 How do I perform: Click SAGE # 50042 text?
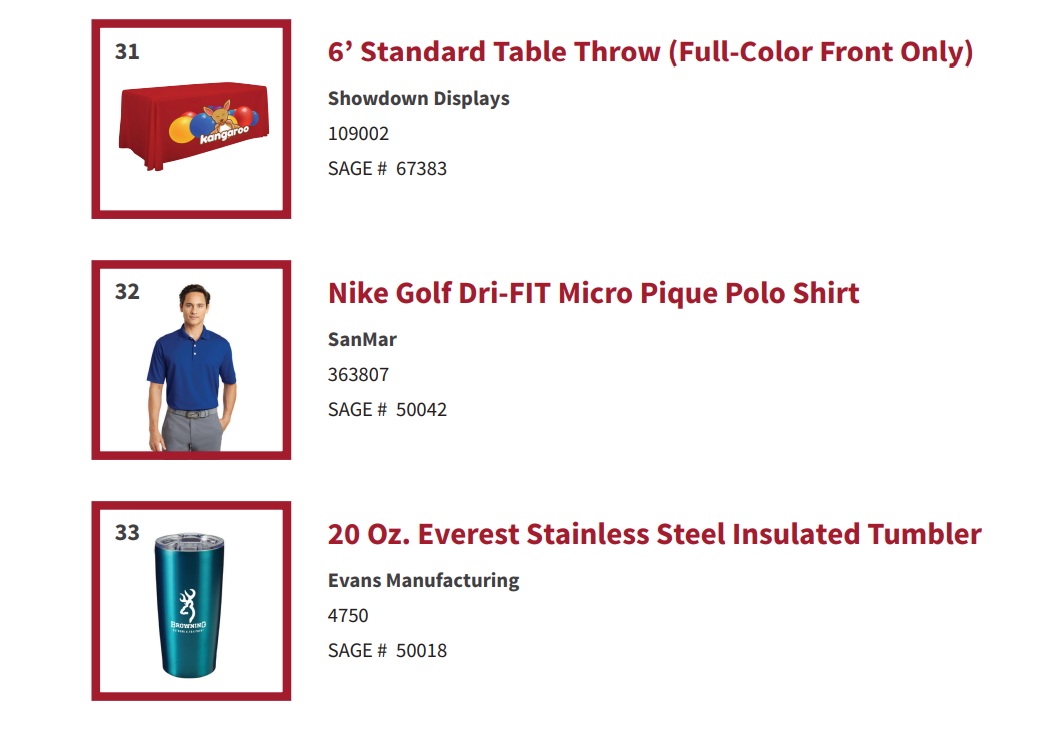tap(387, 409)
